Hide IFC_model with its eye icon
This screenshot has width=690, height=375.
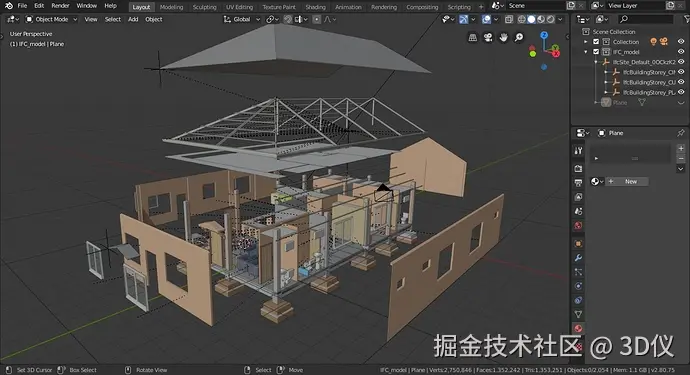pyautogui.click(x=681, y=52)
